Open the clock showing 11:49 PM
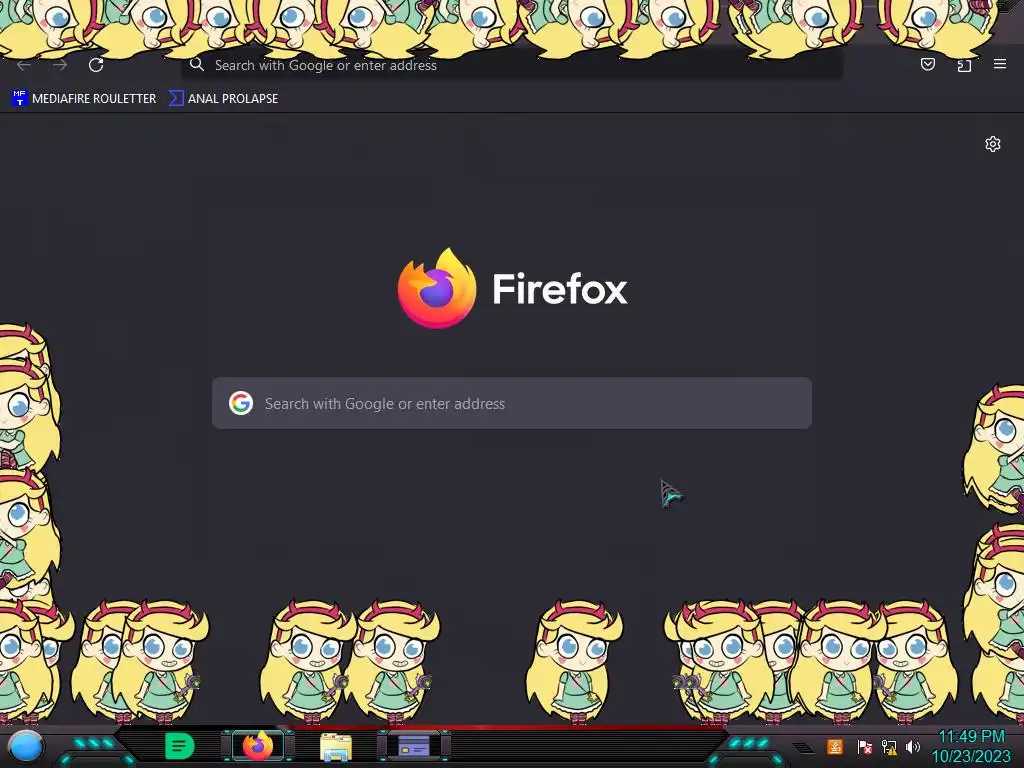1024x768 pixels. [971, 746]
